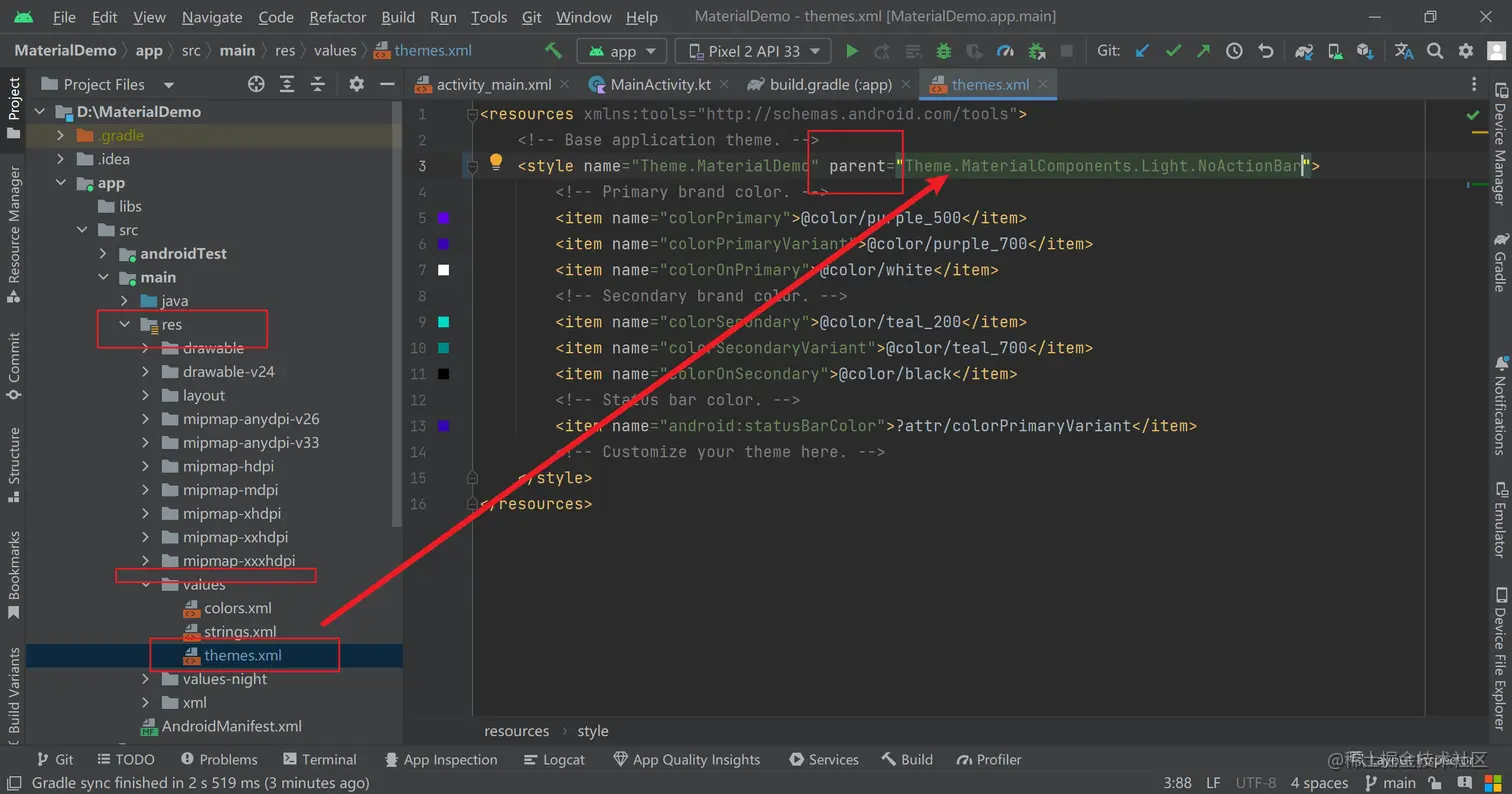
Task: Open the Logcat tool window
Action: [554, 760]
